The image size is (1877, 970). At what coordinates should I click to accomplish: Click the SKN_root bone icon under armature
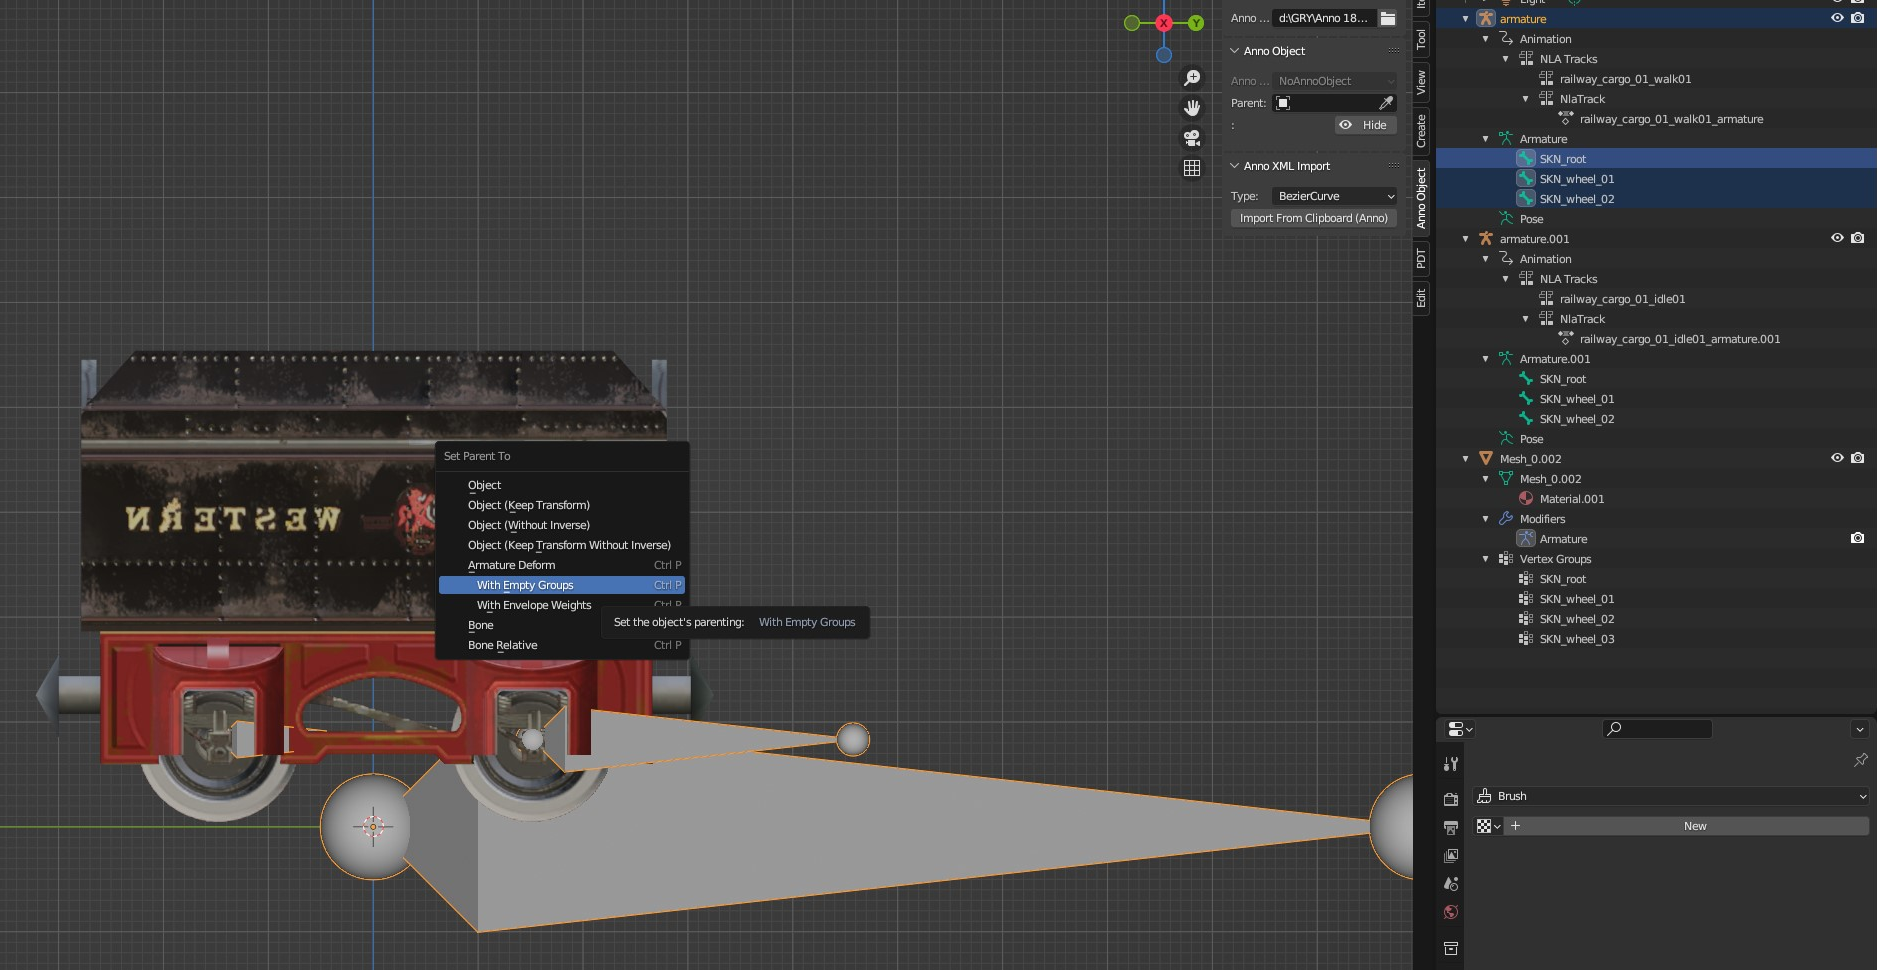[1526, 159]
